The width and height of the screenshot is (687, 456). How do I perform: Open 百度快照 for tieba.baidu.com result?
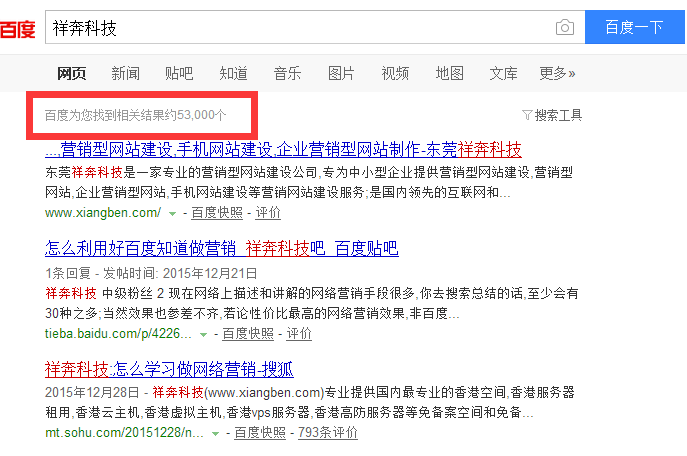[248, 334]
